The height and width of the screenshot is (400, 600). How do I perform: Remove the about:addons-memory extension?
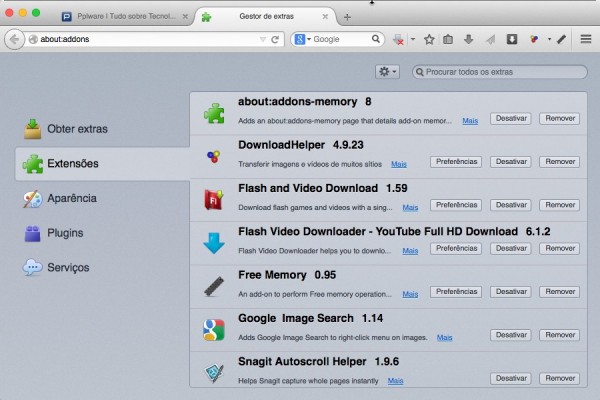pyautogui.click(x=560, y=118)
